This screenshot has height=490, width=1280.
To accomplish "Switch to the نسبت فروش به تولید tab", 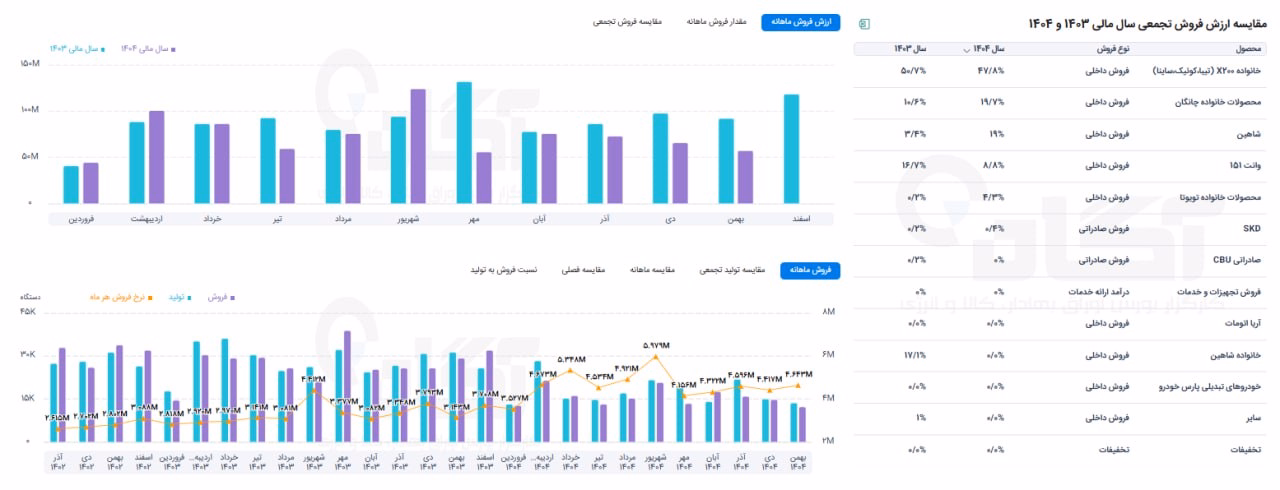I will pos(505,270).
